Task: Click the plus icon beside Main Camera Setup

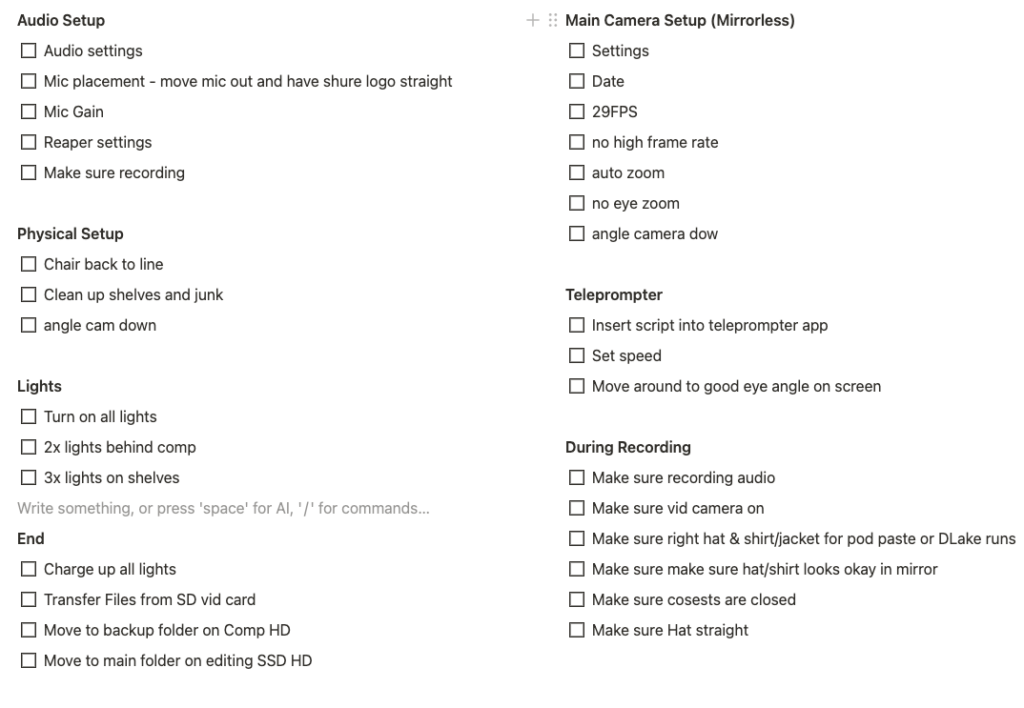Action: pyautogui.click(x=533, y=20)
